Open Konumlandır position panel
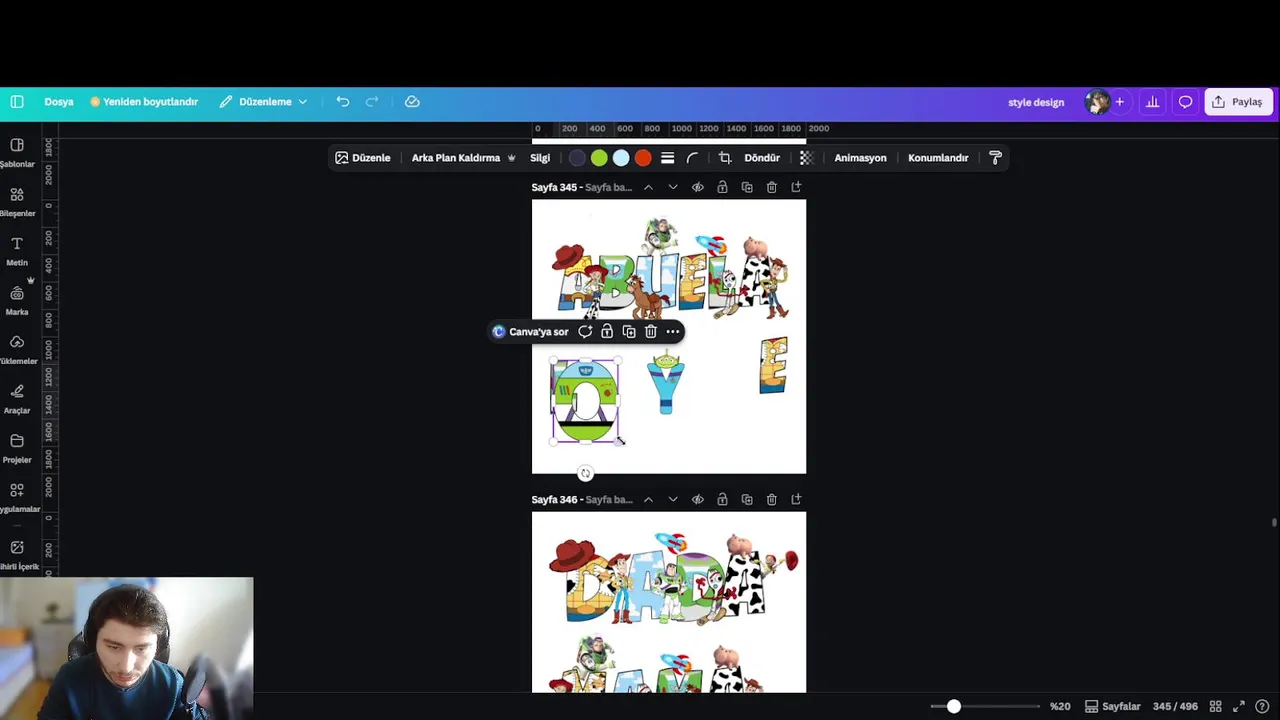The height and width of the screenshot is (720, 1280). 938,158
